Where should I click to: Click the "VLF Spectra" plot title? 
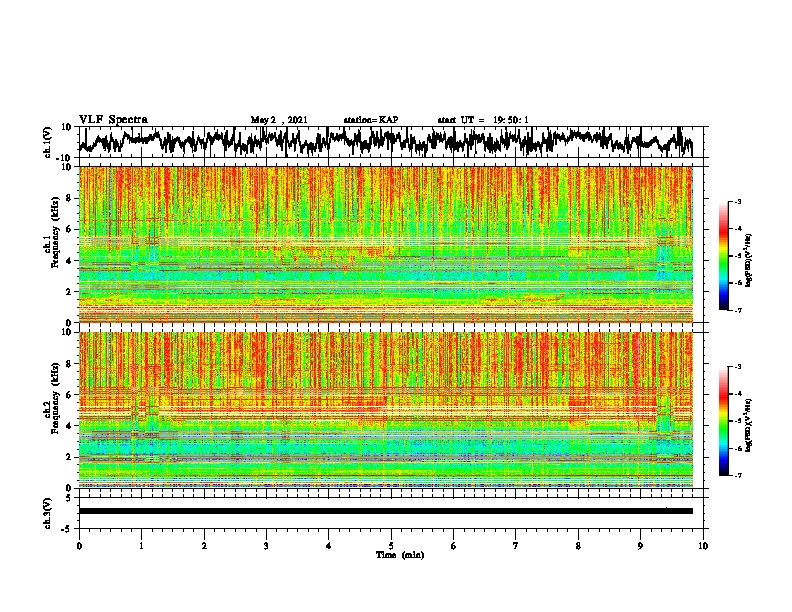click(x=113, y=119)
